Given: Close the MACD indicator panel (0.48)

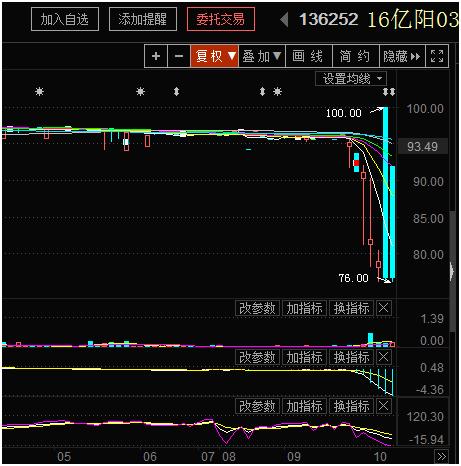Looking at the screenshot, I should (383, 357).
